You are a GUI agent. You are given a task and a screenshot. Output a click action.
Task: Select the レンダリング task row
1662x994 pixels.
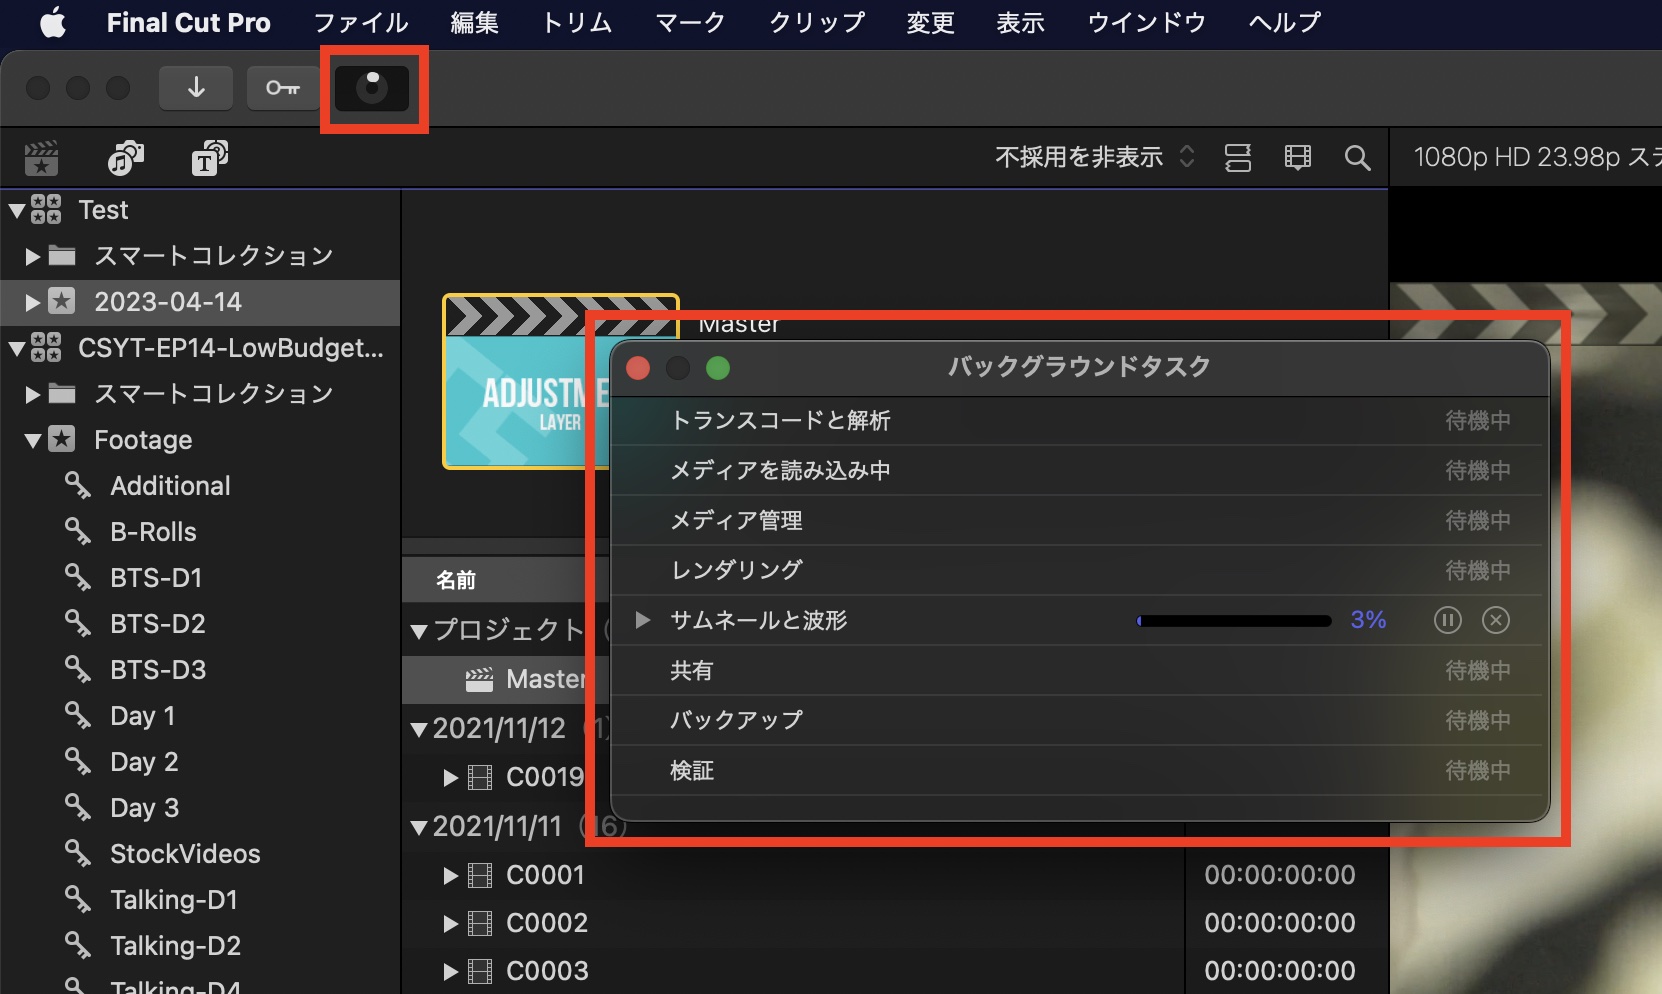1078,570
